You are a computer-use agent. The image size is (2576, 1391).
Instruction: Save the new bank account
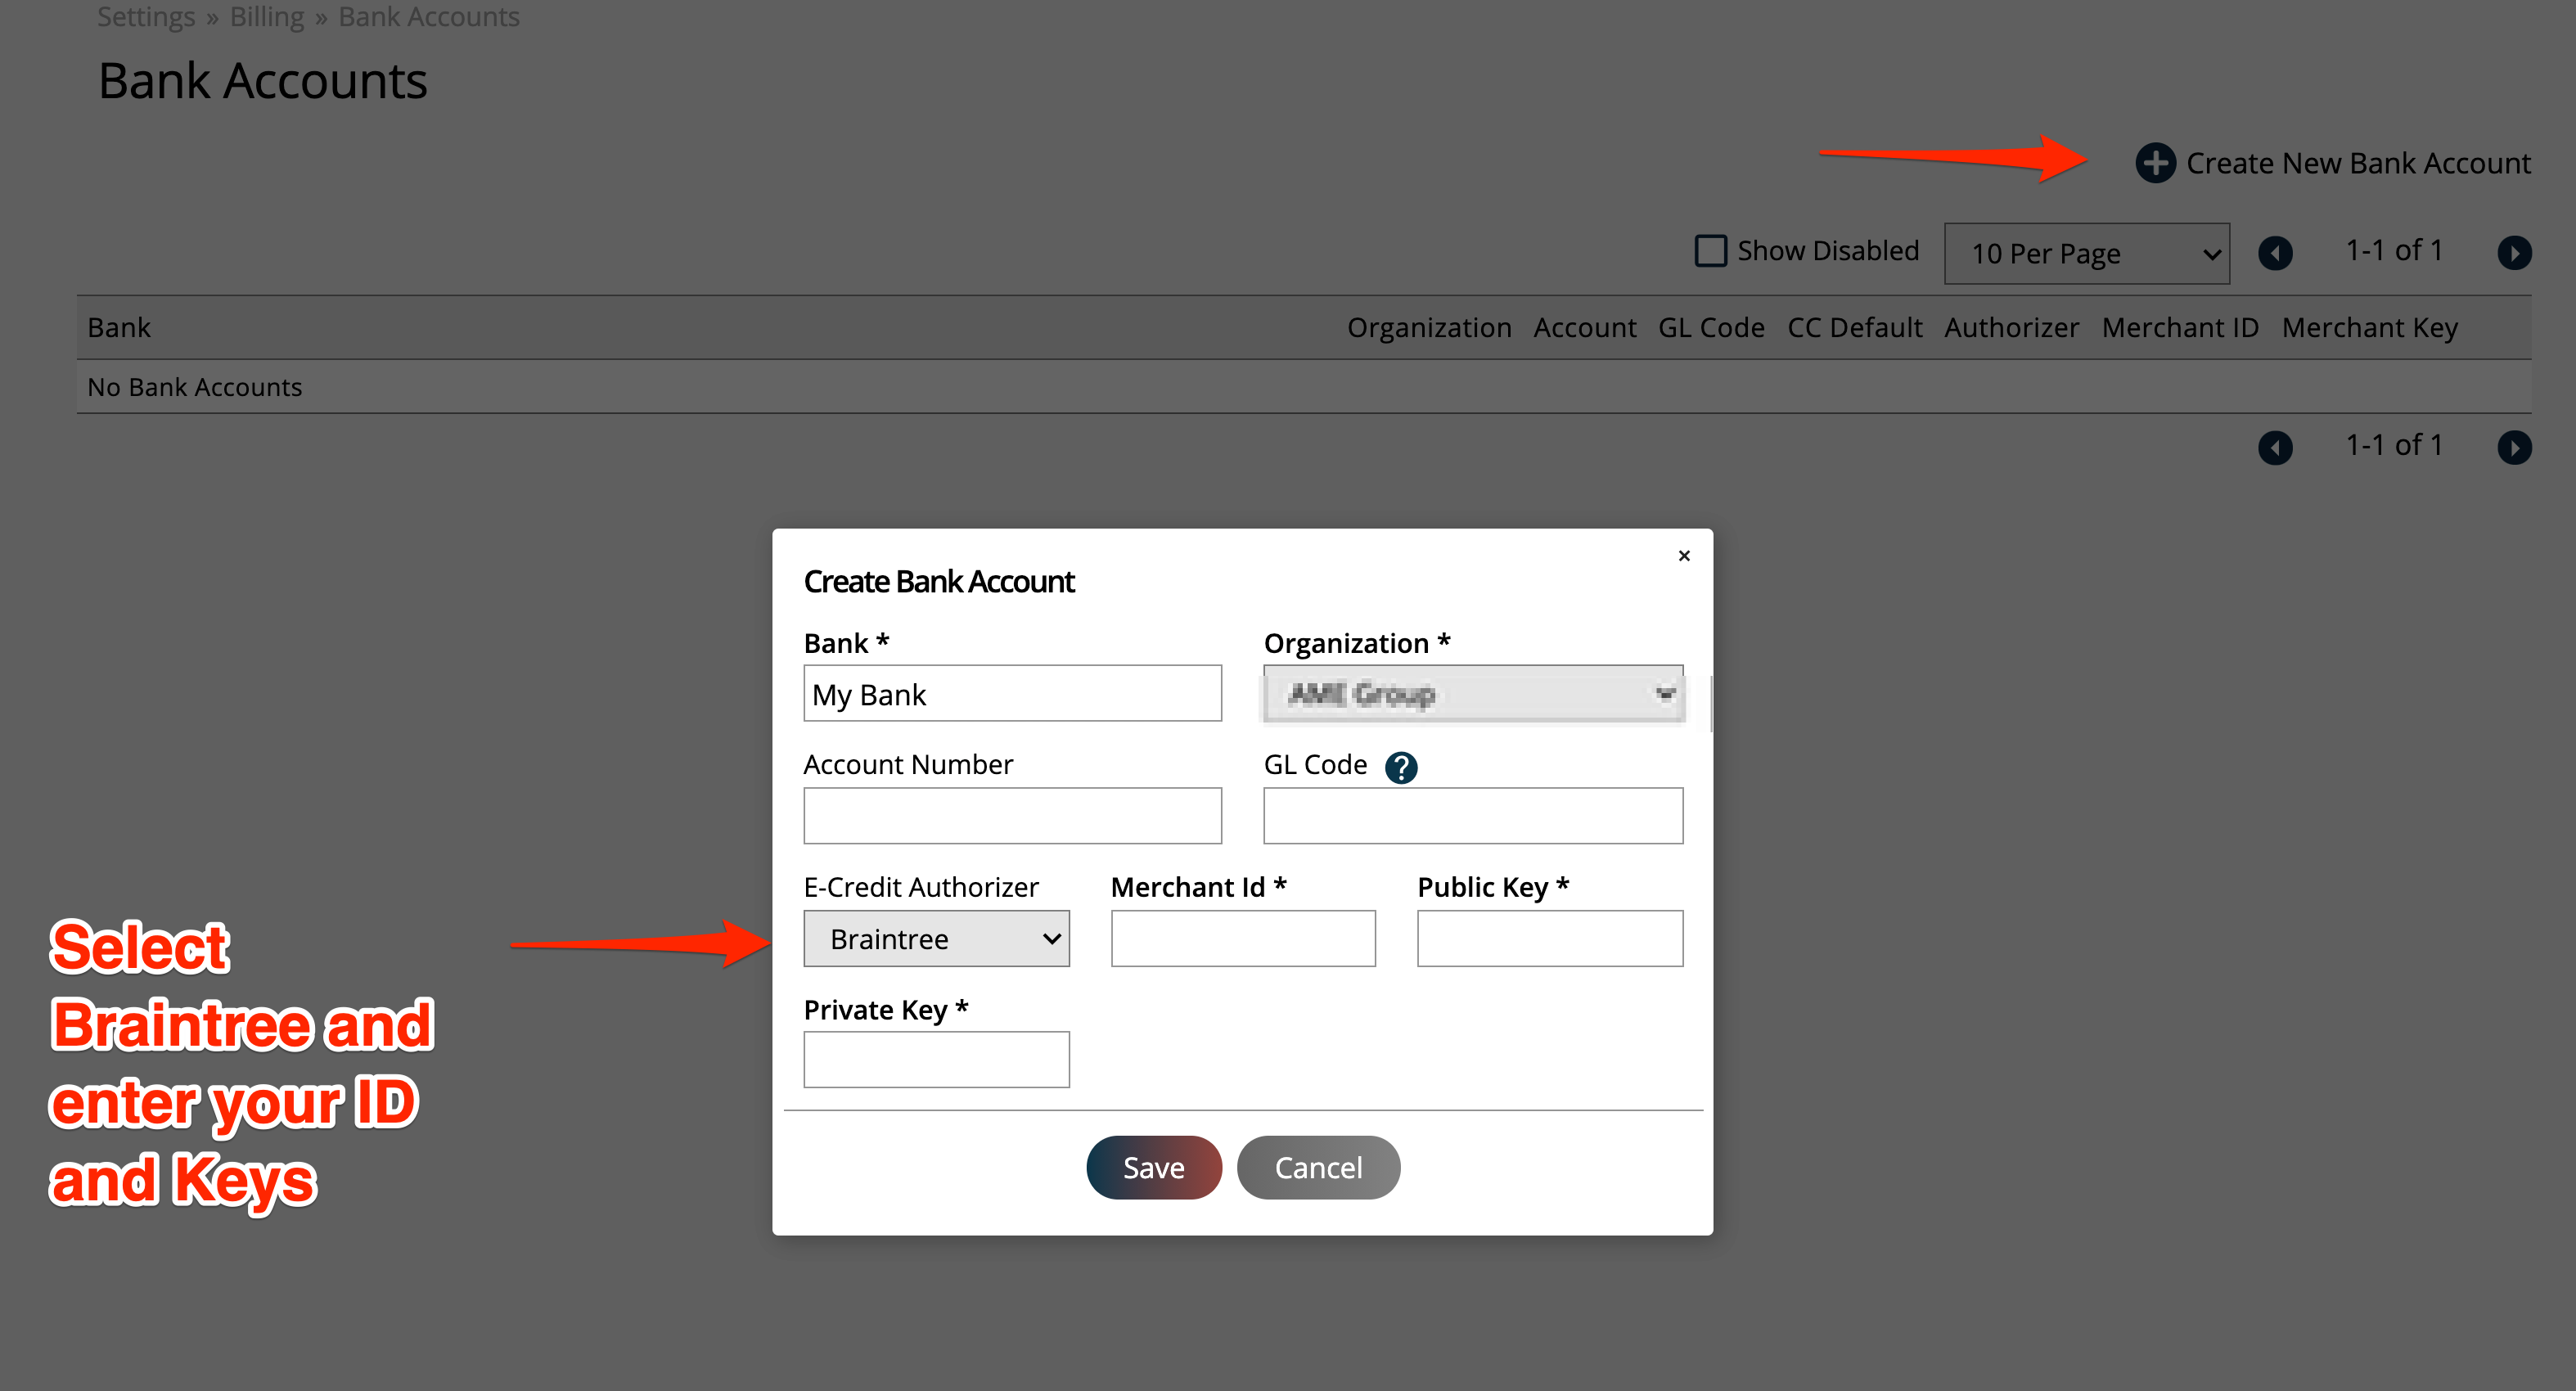pos(1153,1167)
